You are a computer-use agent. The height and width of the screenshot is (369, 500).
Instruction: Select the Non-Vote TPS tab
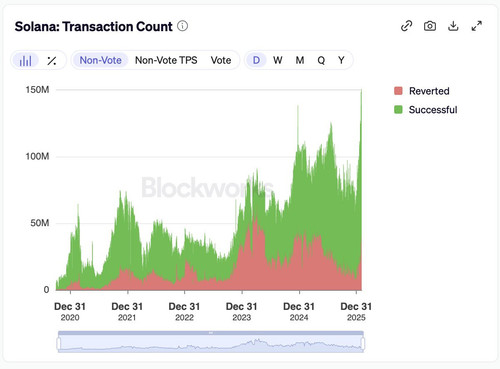tap(166, 60)
